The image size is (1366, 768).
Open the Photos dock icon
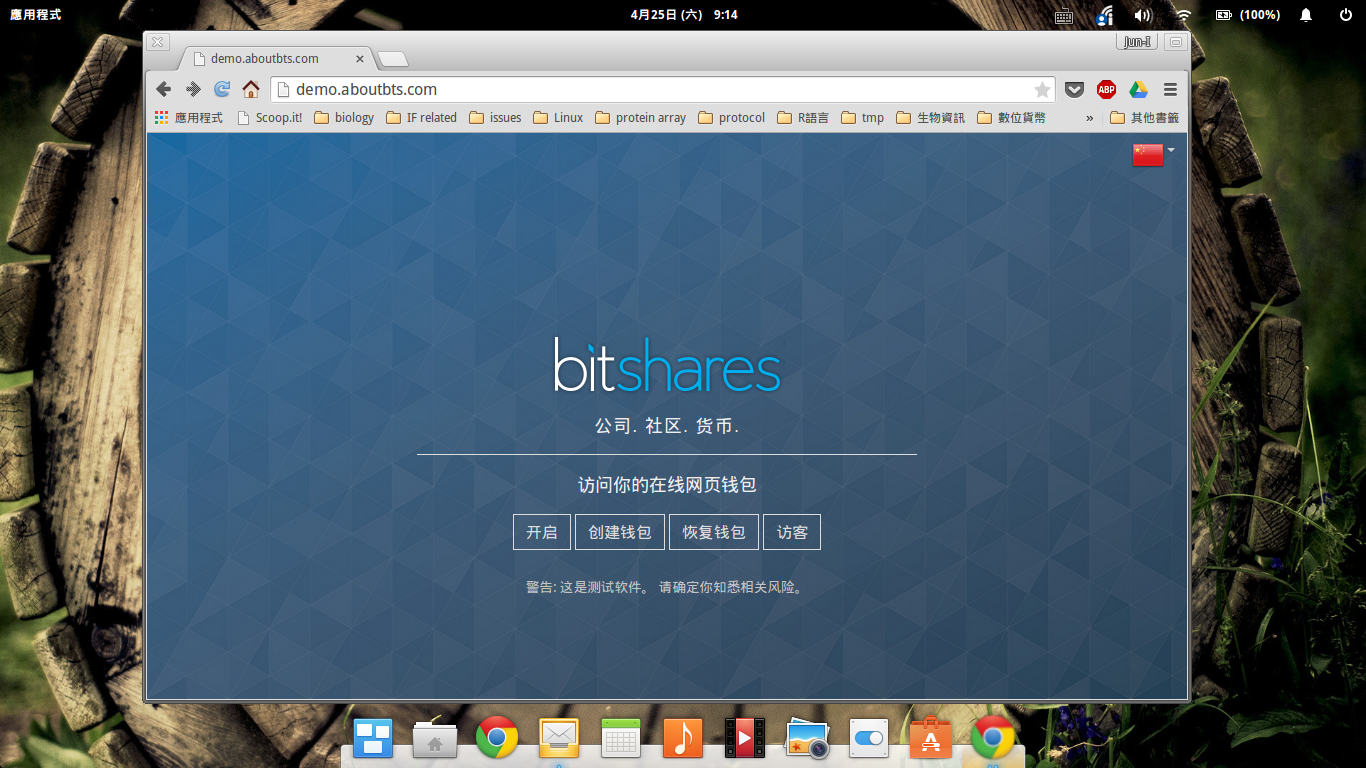807,738
